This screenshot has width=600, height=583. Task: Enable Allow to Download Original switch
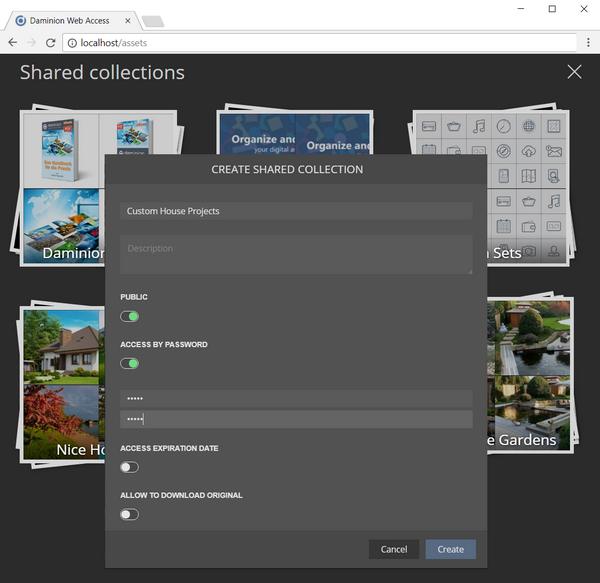129,515
